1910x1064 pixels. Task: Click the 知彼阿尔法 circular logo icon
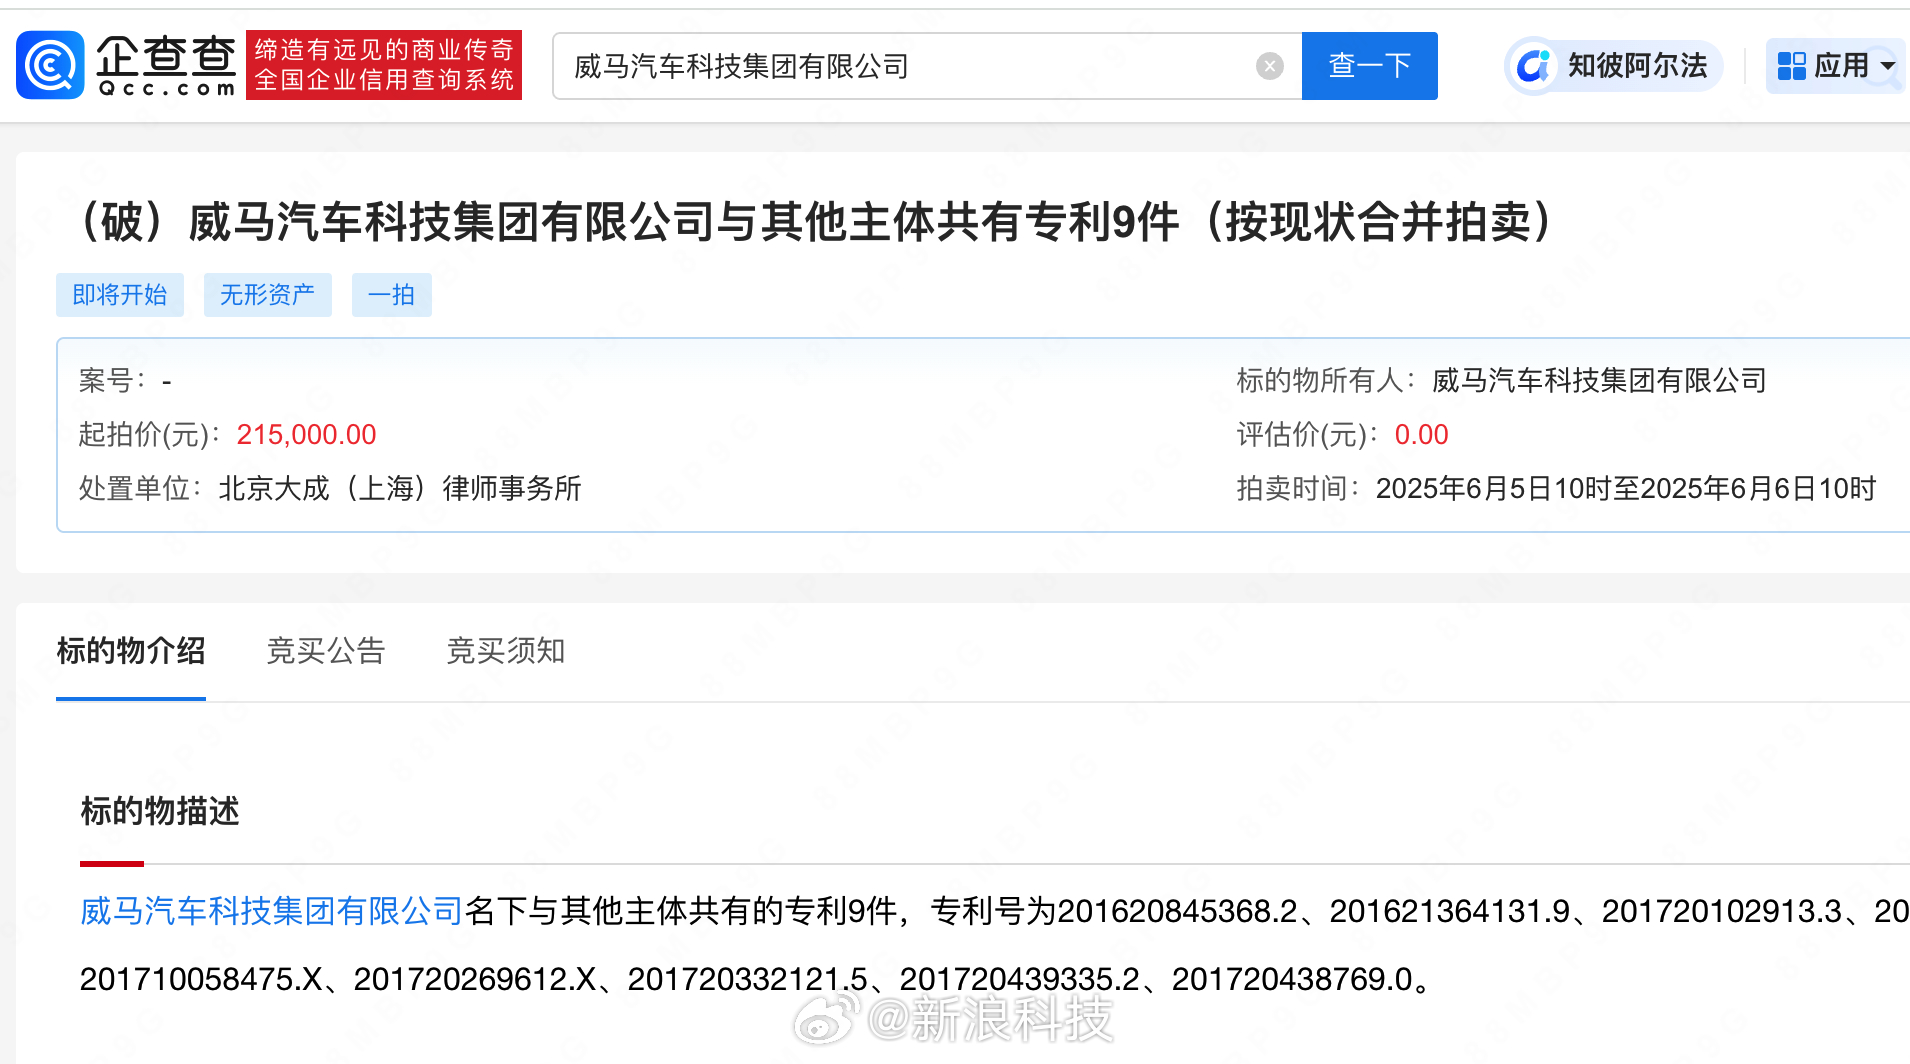click(1533, 66)
